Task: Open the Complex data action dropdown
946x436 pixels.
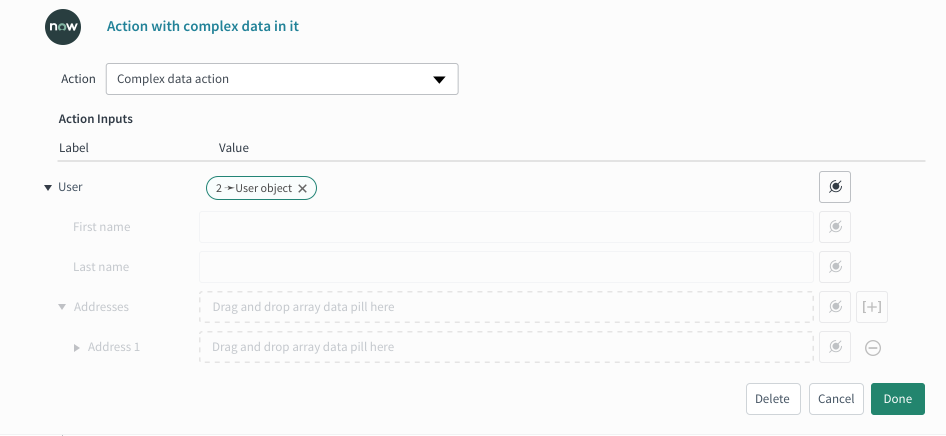Action: pyautogui.click(x=282, y=79)
